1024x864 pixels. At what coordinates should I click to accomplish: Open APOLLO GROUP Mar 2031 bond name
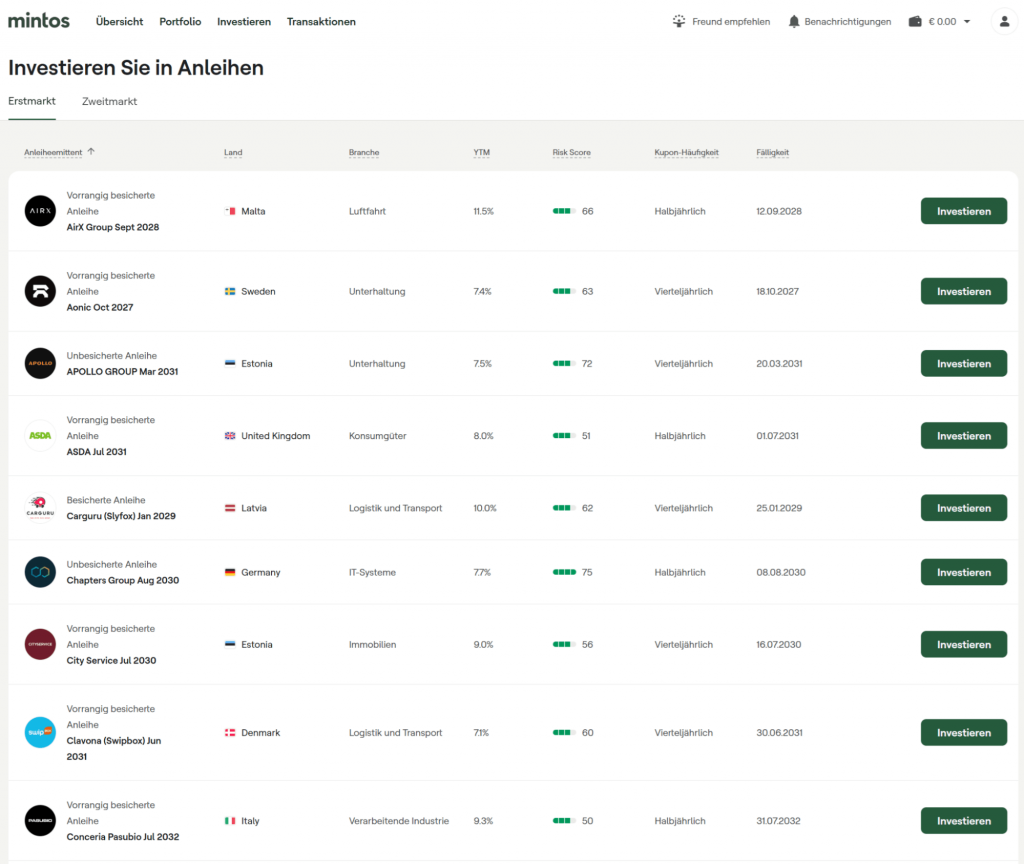pyautogui.click(x=122, y=372)
